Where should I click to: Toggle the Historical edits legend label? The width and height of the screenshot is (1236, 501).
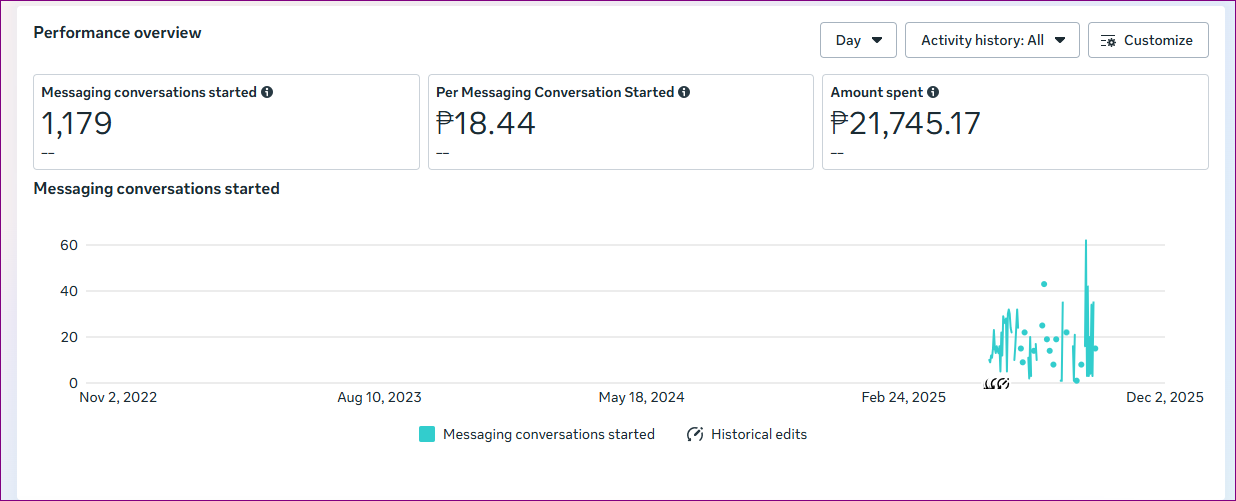pos(758,434)
